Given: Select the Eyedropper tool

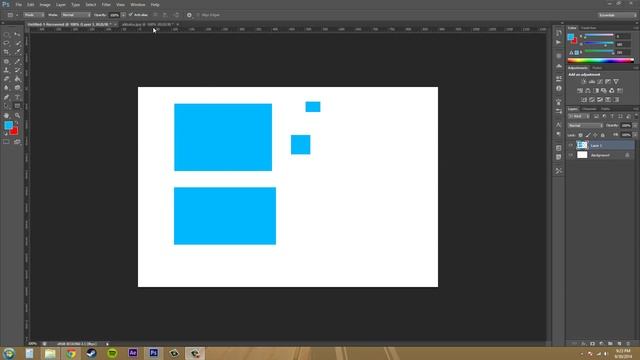Looking at the screenshot, I should [17, 52].
